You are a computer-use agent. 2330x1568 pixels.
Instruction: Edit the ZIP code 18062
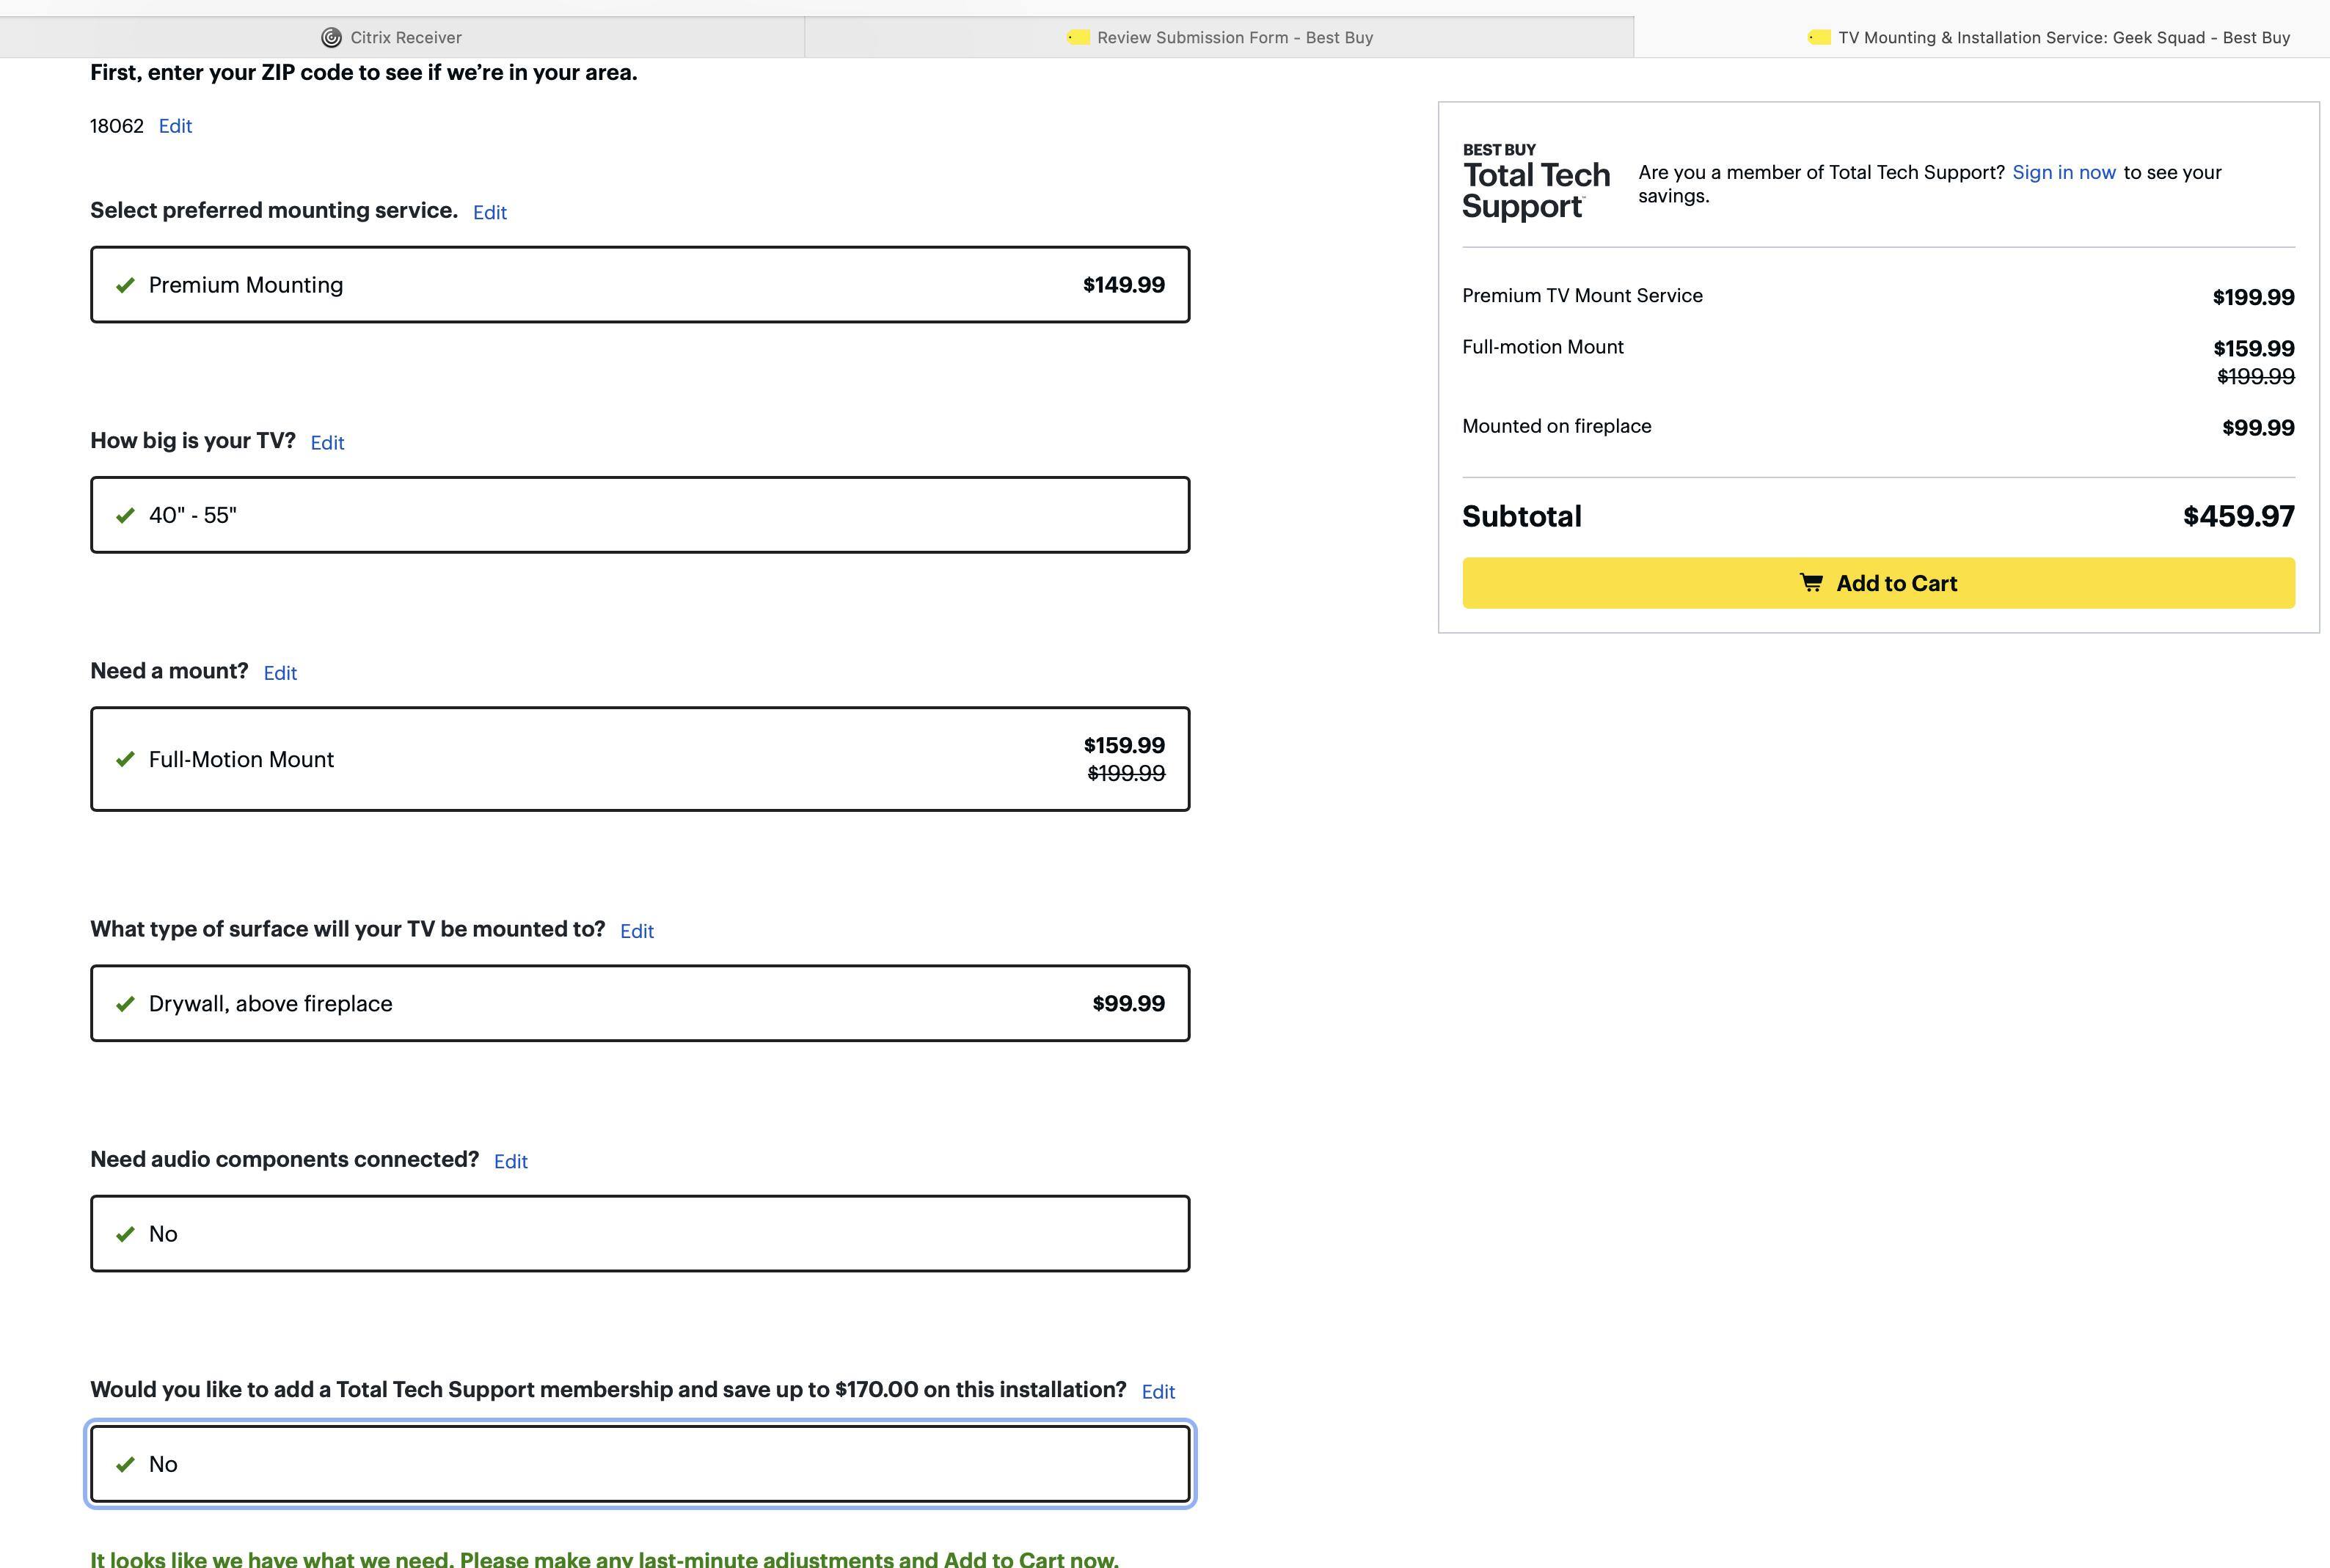175,126
